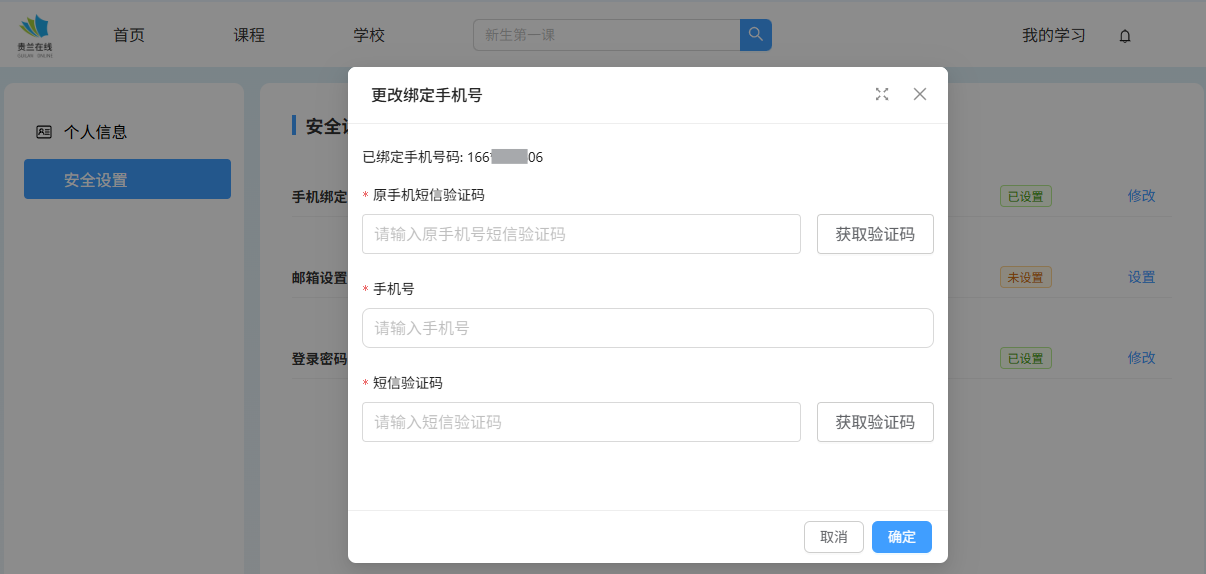Open the 学校 navigation item

[x=369, y=35]
